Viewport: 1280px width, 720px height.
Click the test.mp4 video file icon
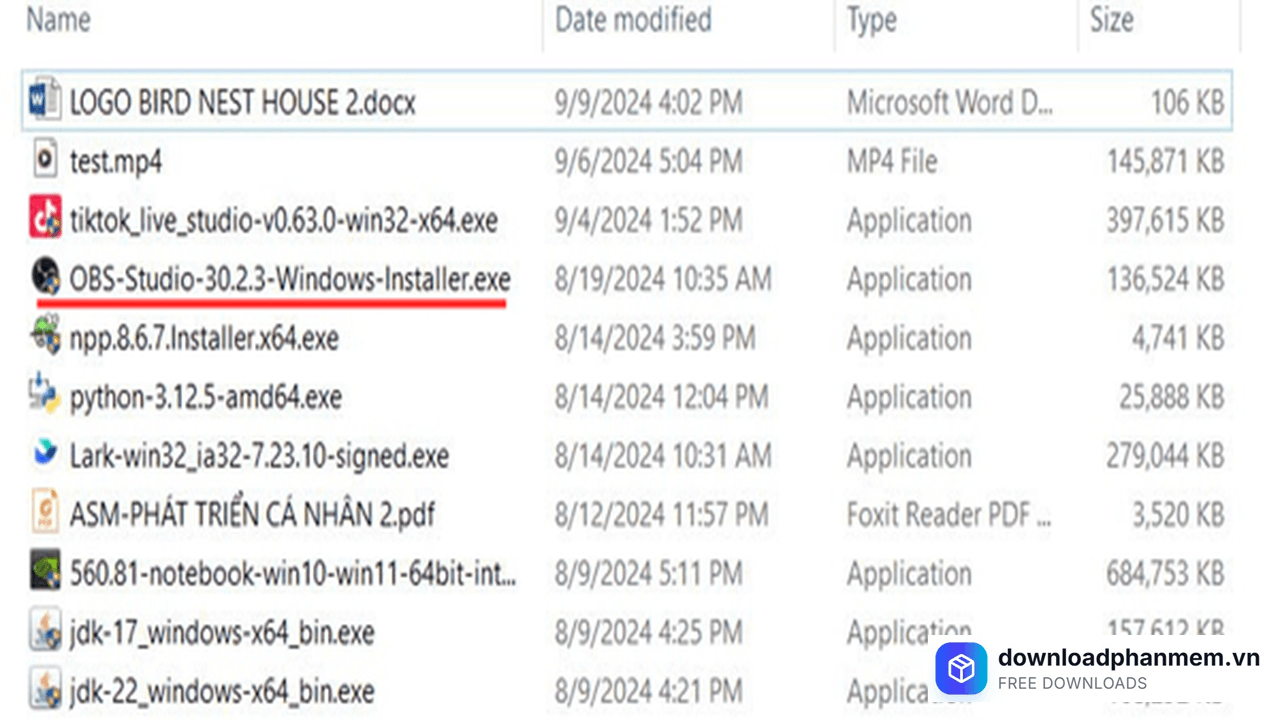(45, 161)
